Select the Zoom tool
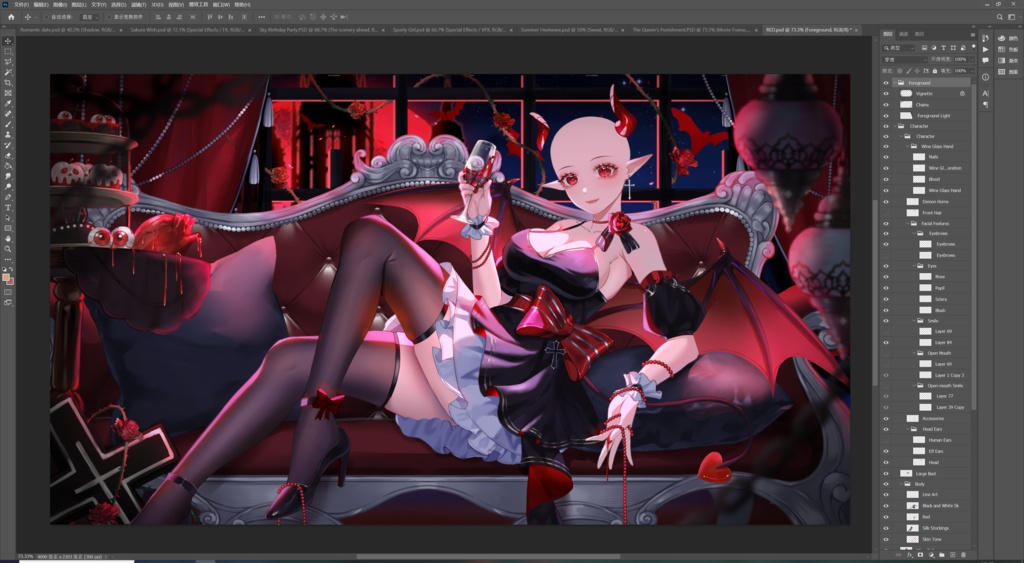 8,249
